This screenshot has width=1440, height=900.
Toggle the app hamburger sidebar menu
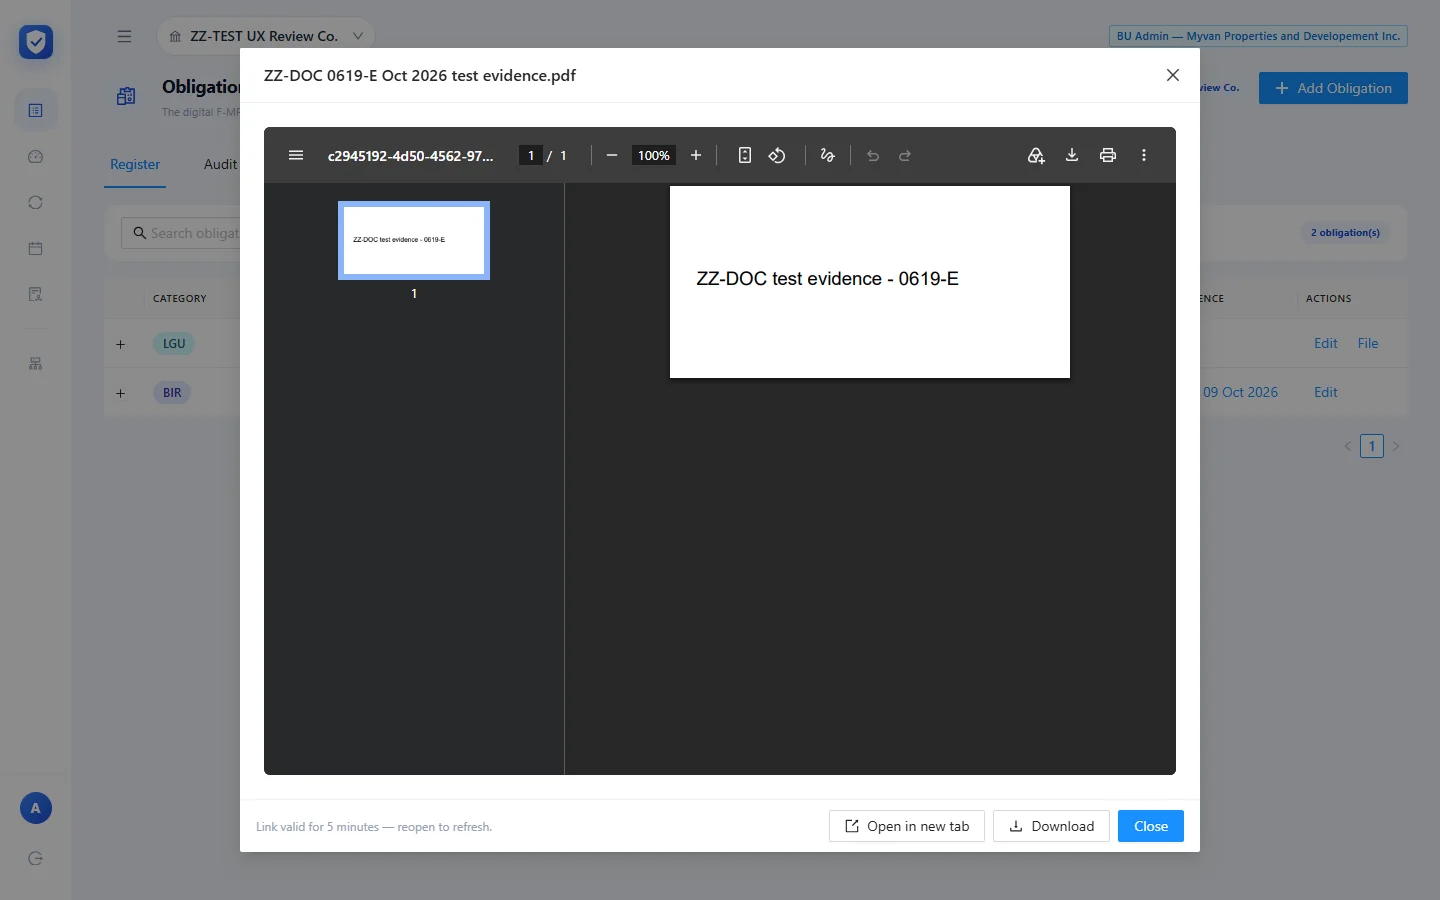click(x=124, y=36)
